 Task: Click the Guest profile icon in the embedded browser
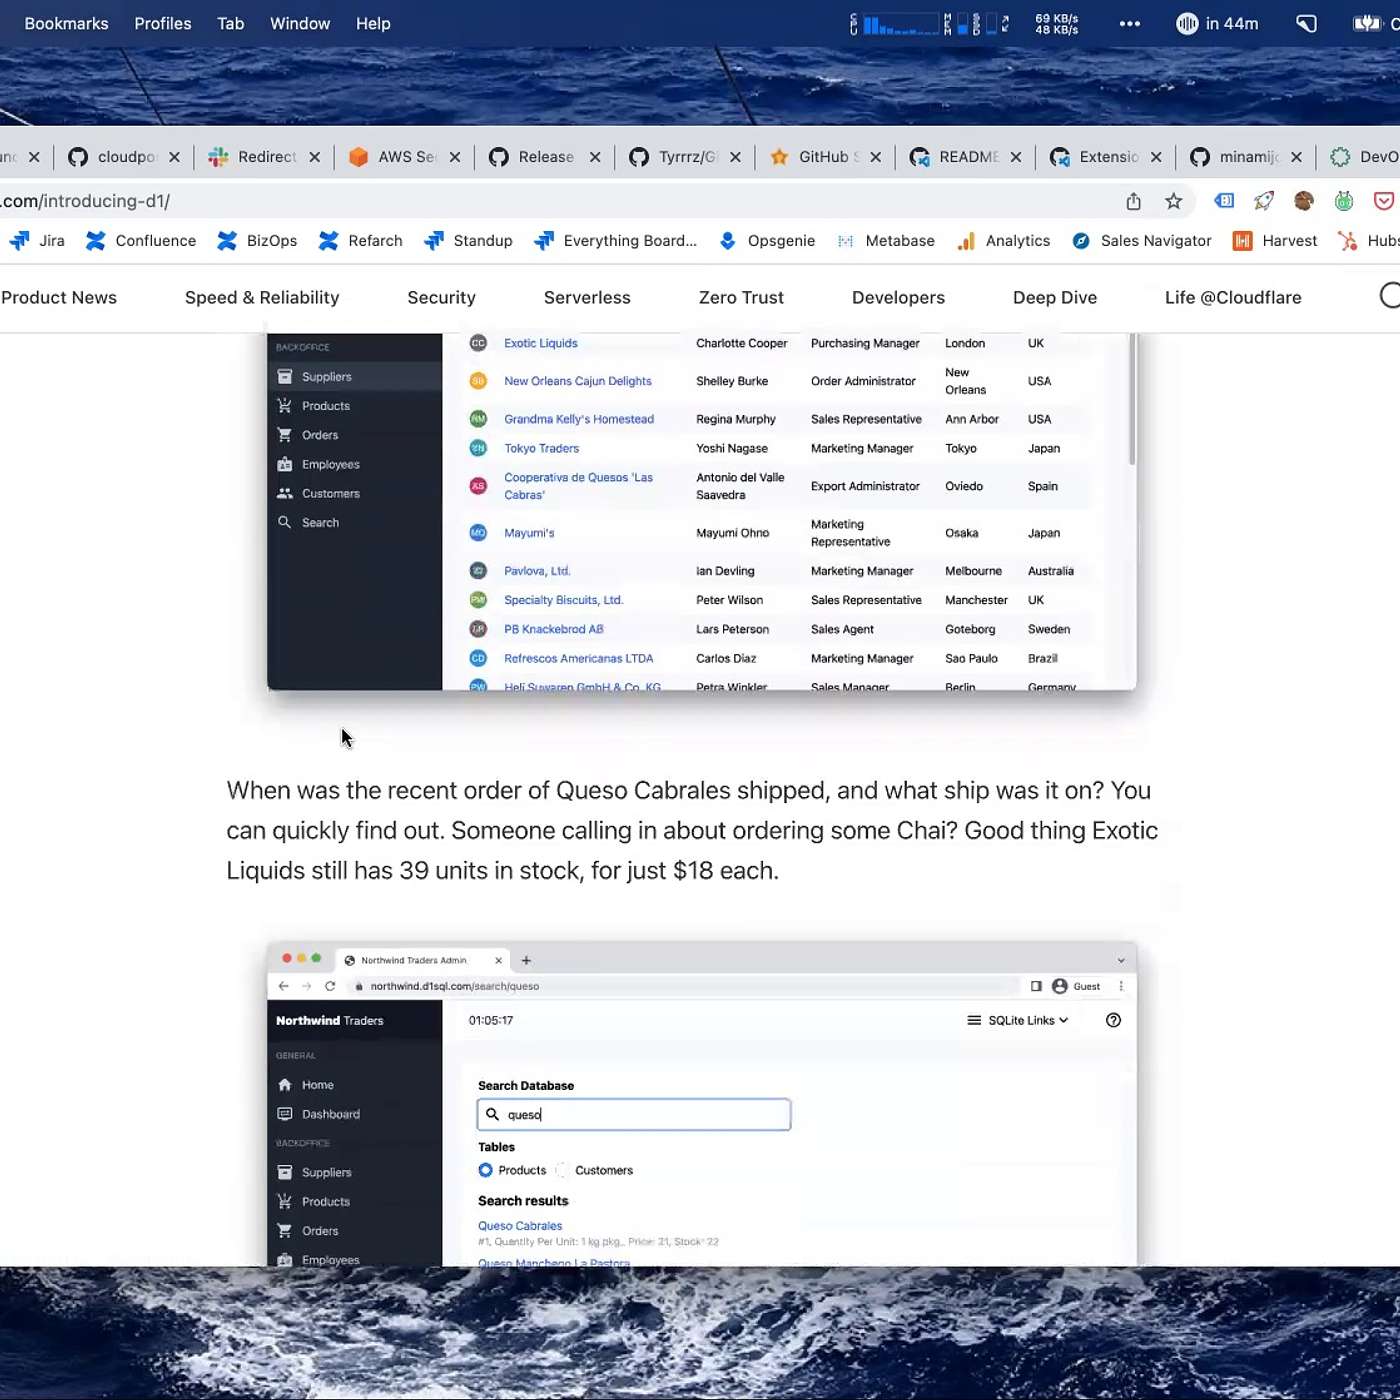1060,986
